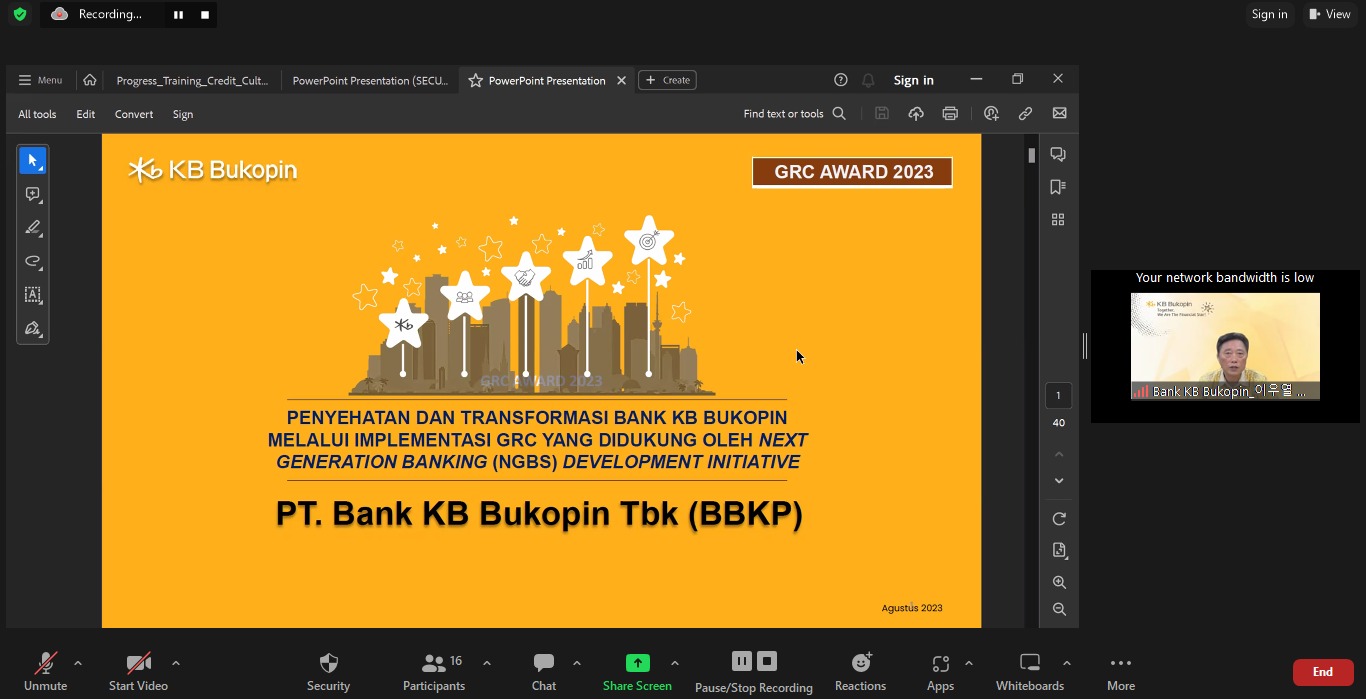Open the comments panel icon
1366x699 pixels.
(1058, 154)
